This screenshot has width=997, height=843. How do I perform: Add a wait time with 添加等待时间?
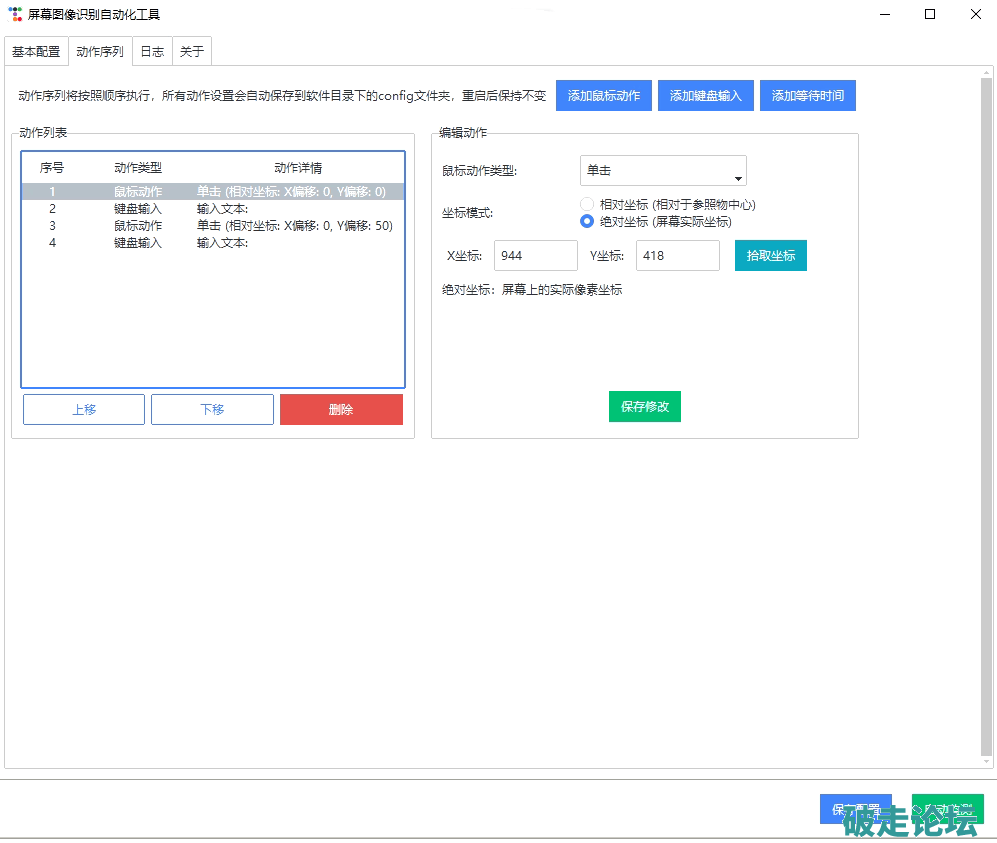click(808, 96)
